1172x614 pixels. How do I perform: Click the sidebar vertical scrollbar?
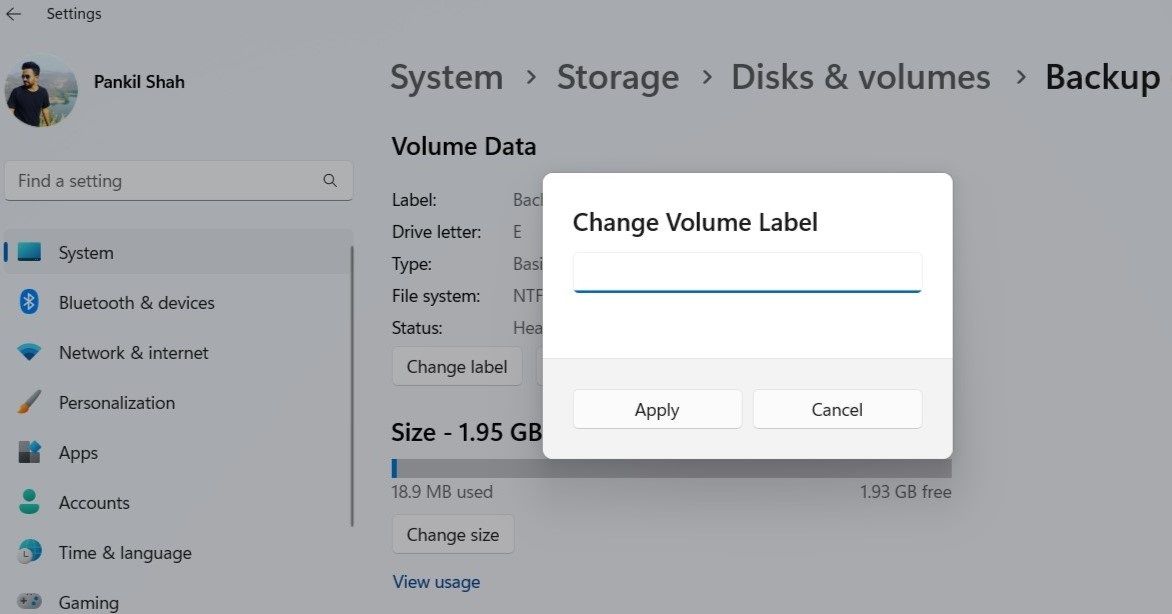point(352,386)
